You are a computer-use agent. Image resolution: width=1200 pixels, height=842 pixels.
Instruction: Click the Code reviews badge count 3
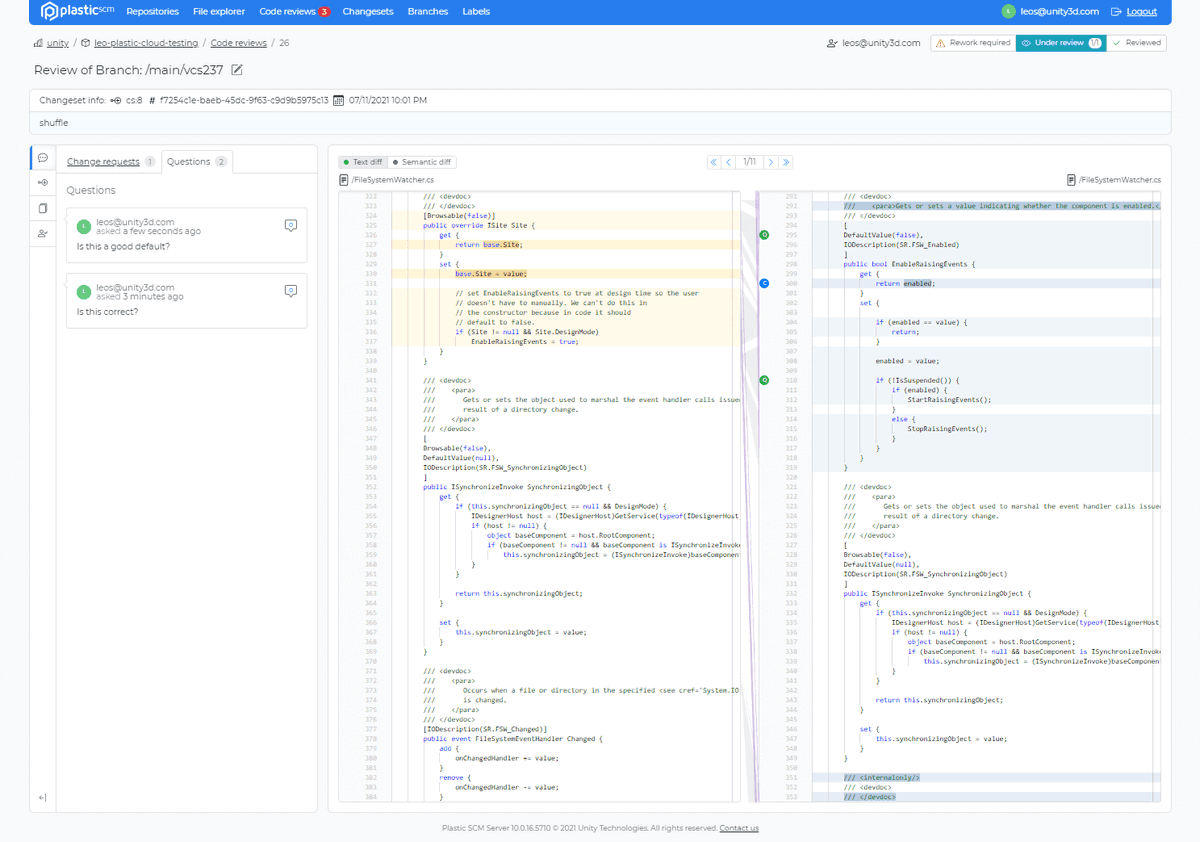[324, 12]
